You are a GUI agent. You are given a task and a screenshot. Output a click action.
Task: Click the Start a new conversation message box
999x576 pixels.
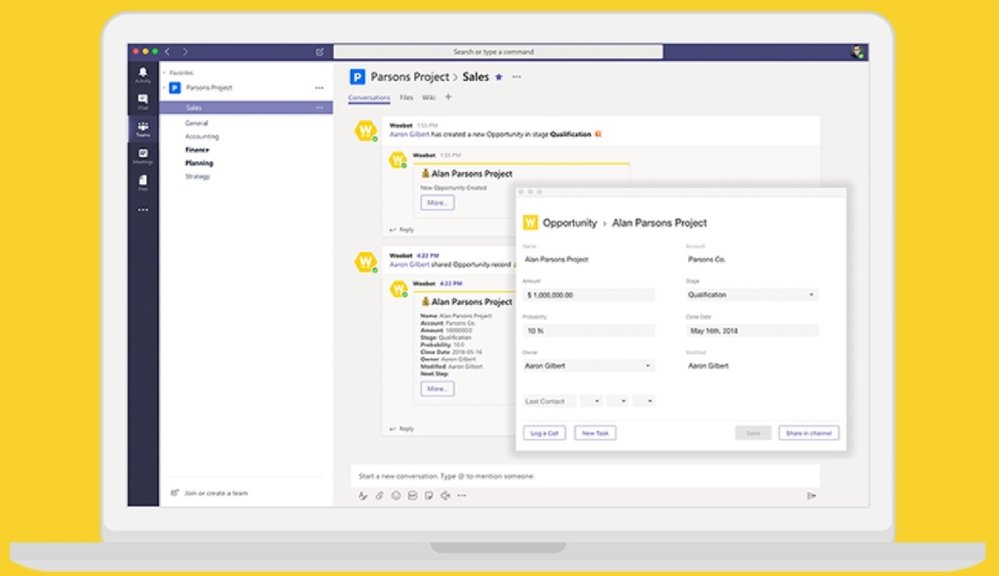(585, 476)
